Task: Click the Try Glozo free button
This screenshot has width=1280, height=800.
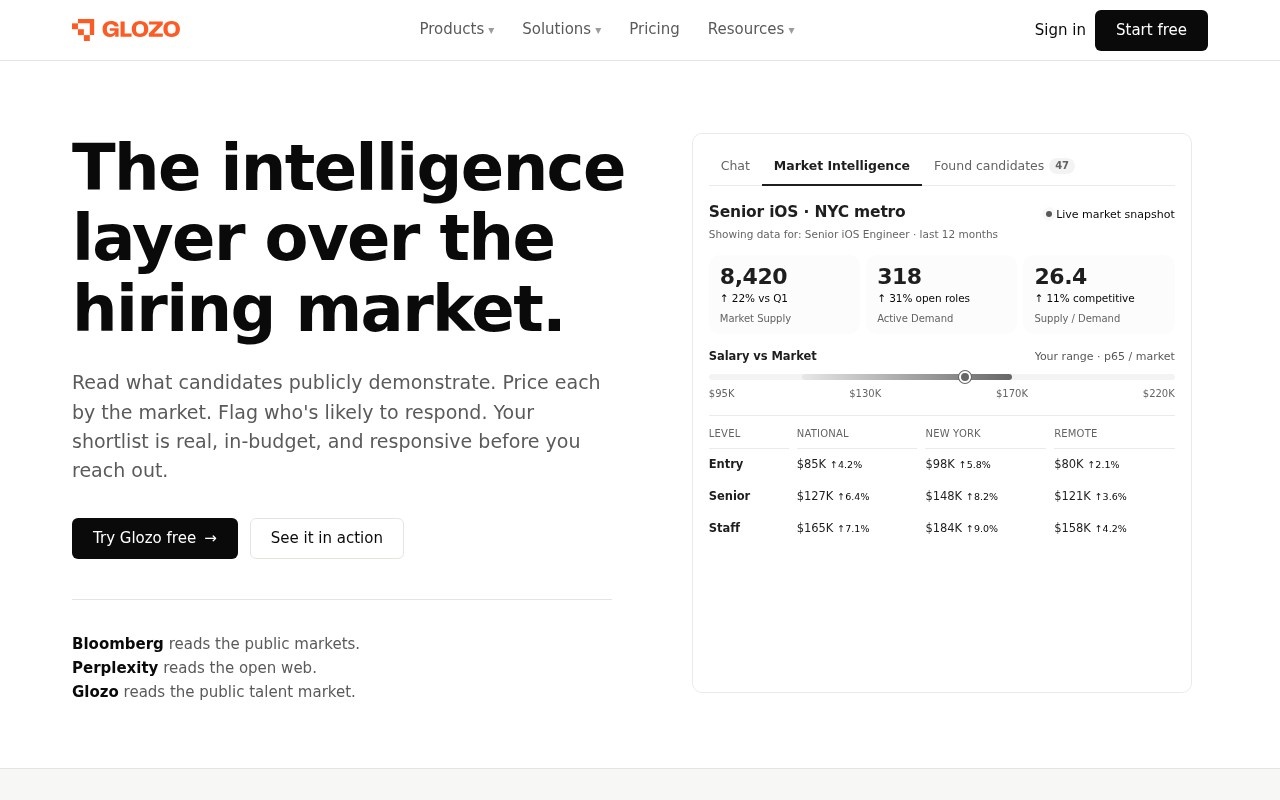Action: (155, 538)
